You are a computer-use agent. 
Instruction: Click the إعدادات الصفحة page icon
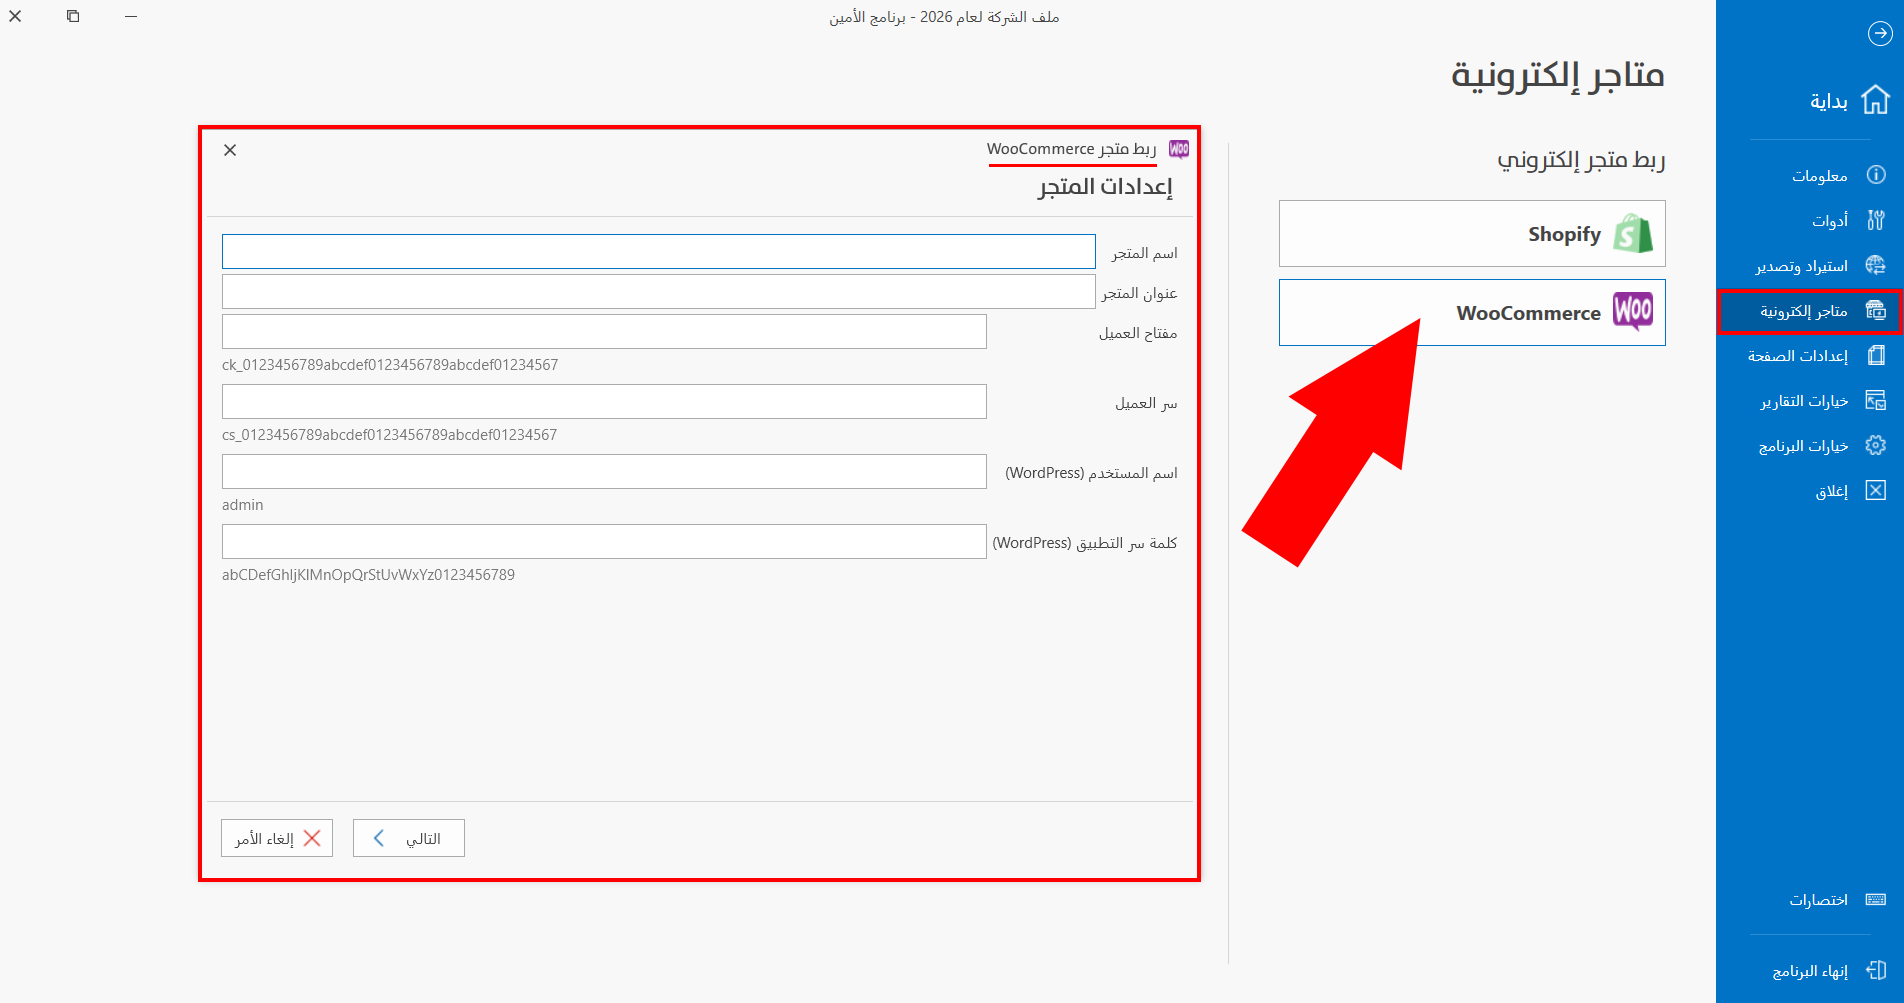point(1876,355)
